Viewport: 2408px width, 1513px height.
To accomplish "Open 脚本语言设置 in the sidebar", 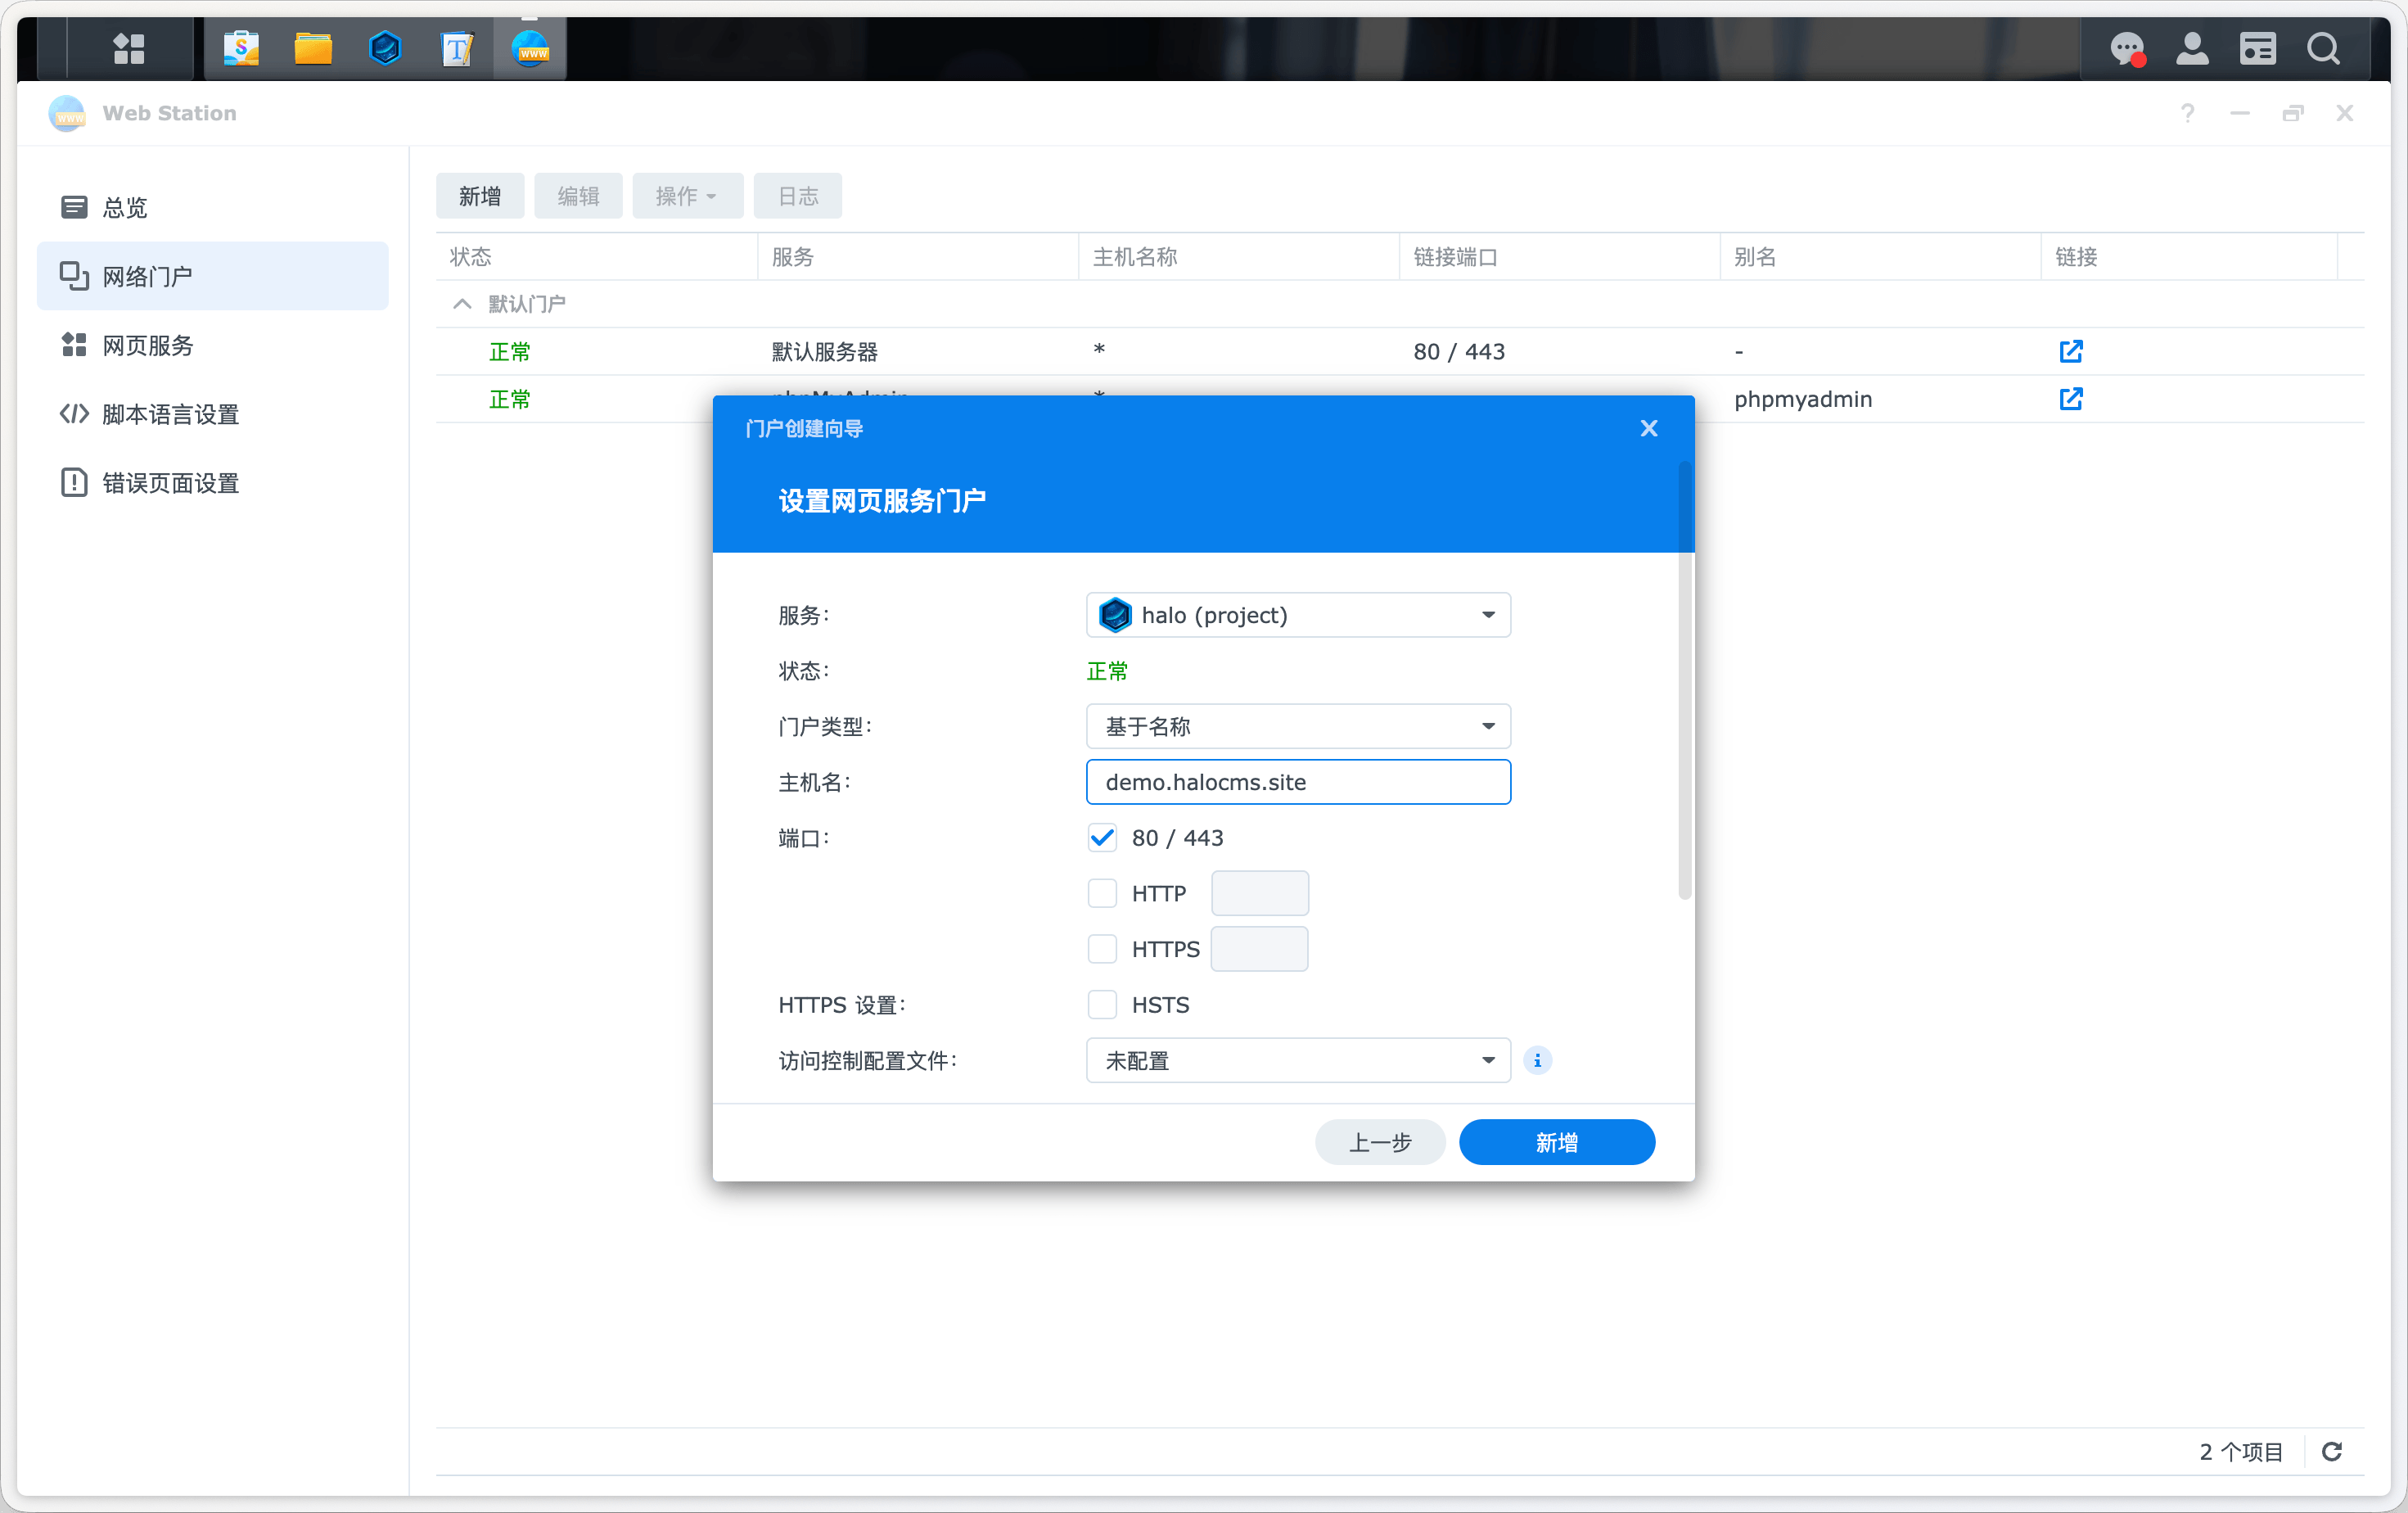I will pyautogui.click(x=212, y=414).
